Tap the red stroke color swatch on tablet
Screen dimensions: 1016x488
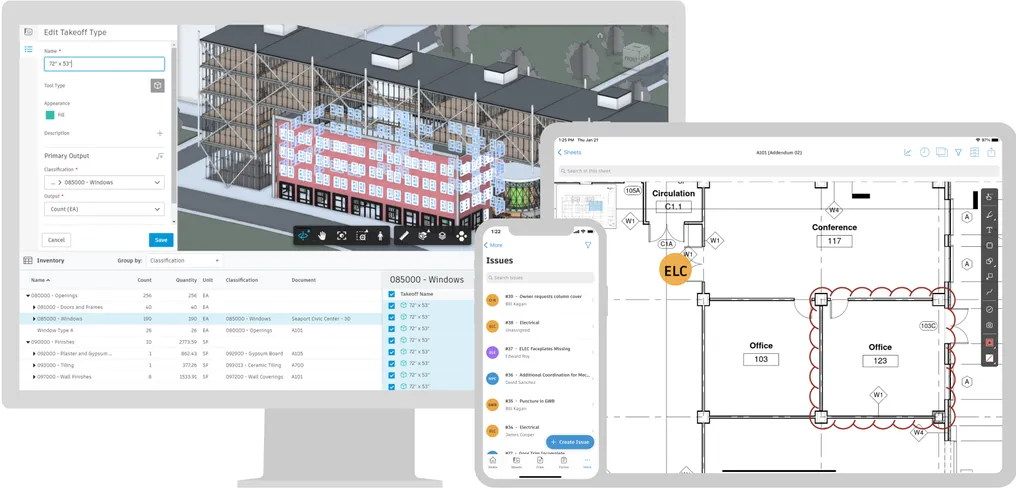click(x=989, y=342)
